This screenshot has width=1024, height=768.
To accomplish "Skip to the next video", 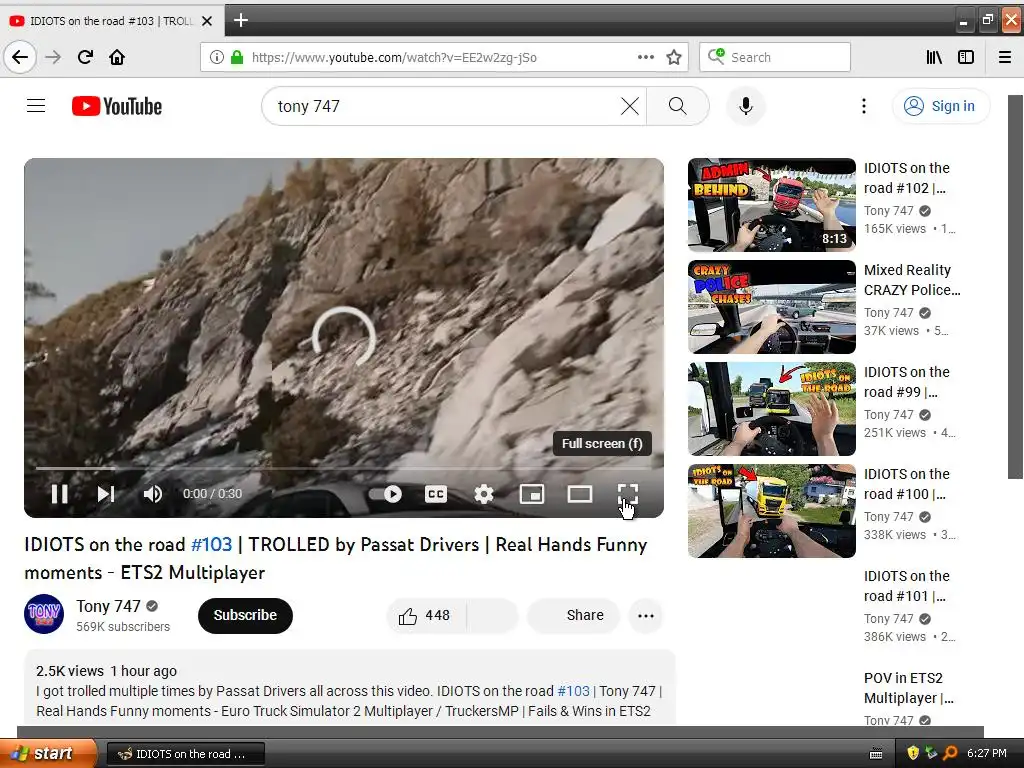I will (106, 494).
